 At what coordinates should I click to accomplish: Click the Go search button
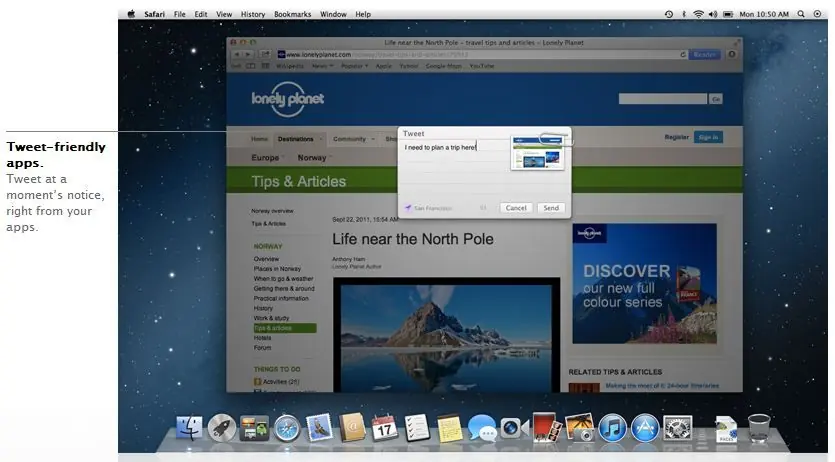[x=716, y=99]
